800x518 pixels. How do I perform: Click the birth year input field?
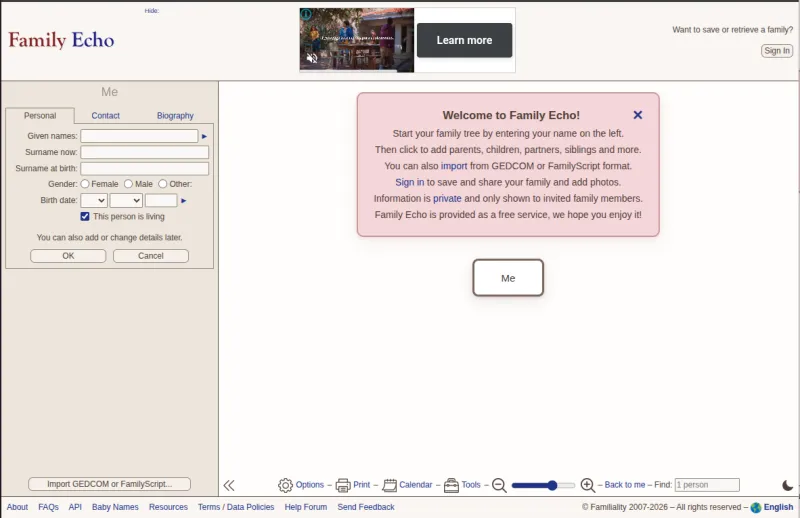coord(161,201)
